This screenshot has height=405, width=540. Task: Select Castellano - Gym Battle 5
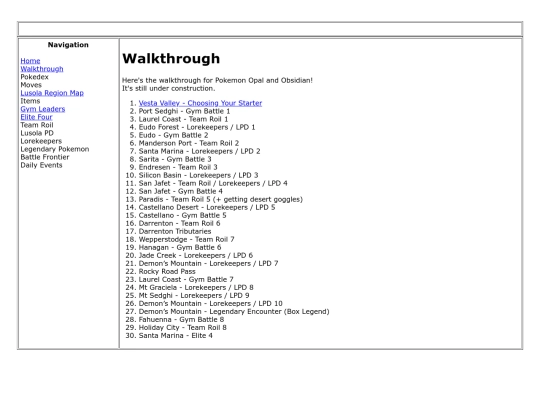coord(183,215)
